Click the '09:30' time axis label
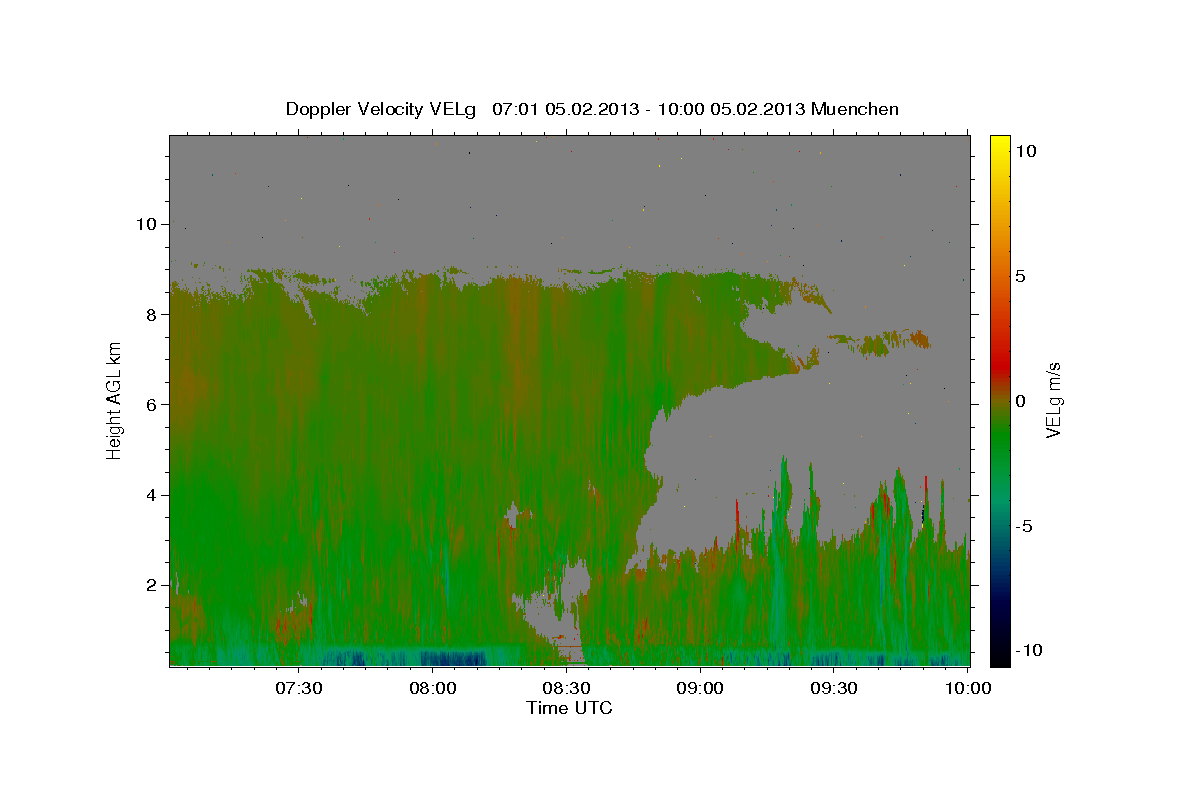The height and width of the screenshot is (800, 1200). click(834, 688)
